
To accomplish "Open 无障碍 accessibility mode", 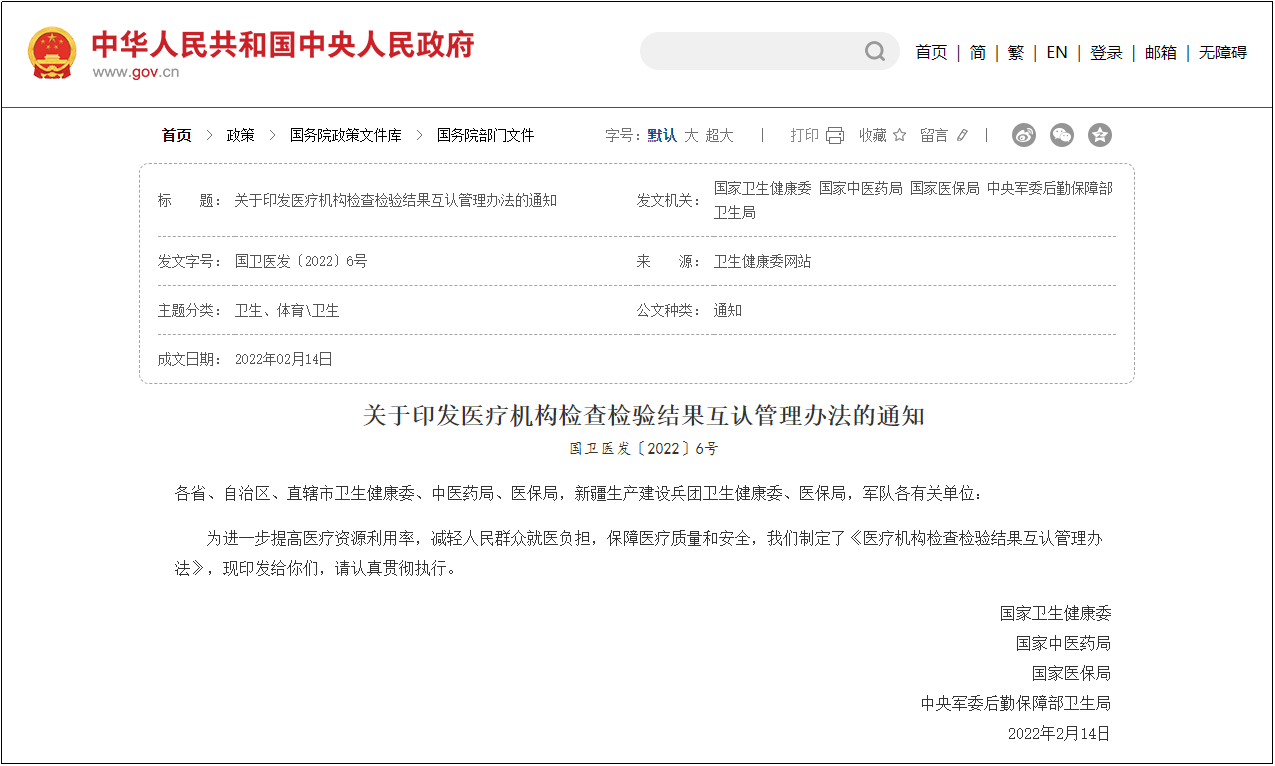I will tap(1223, 53).
